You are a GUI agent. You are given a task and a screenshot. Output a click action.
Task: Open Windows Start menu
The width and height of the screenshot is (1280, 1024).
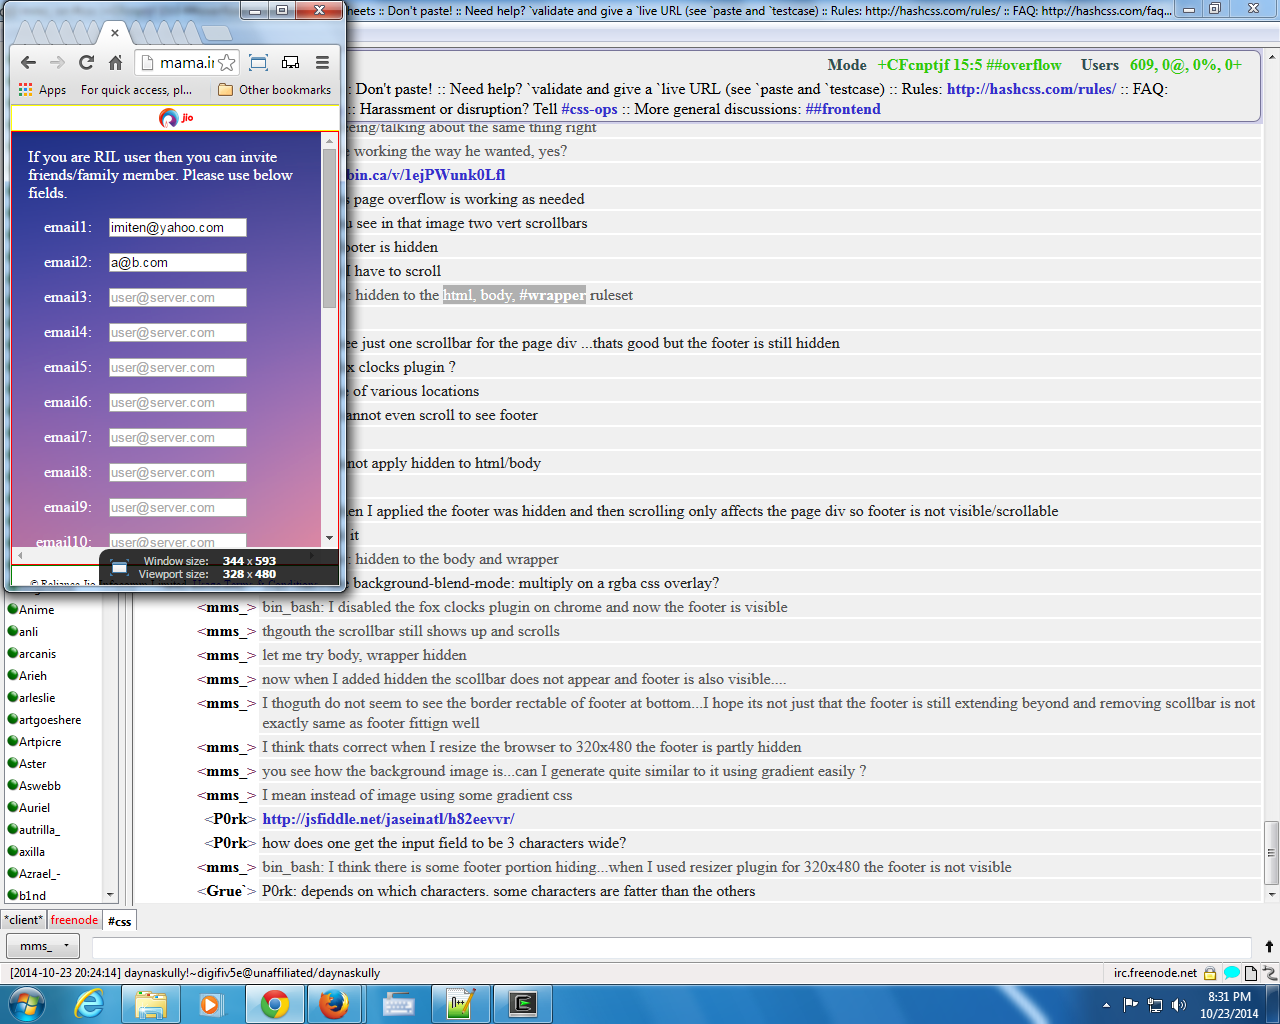point(26,1003)
